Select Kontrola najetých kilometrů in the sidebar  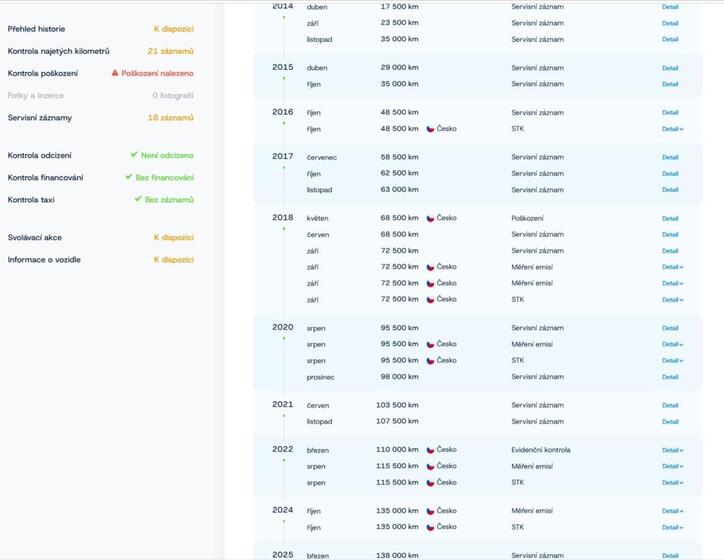click(x=58, y=51)
